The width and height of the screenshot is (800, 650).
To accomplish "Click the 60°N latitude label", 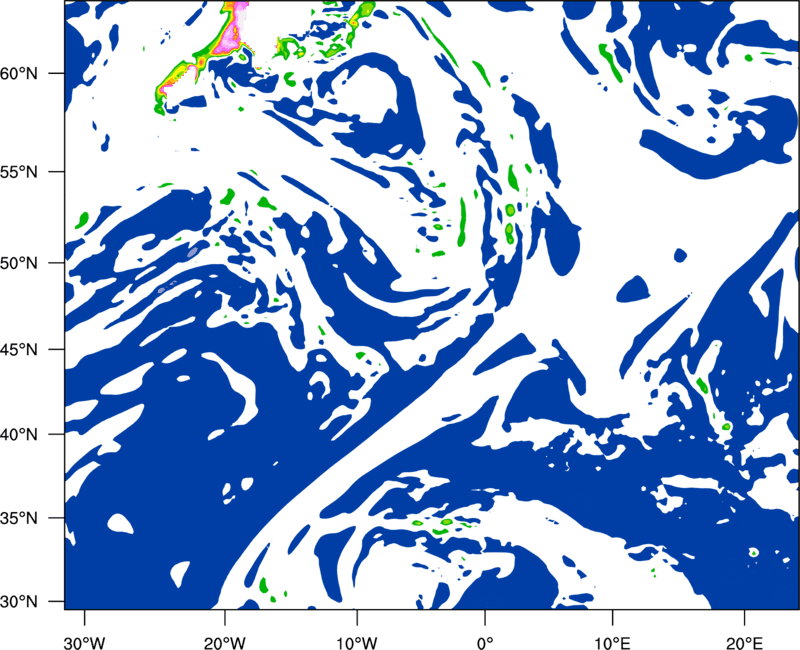I will [19, 74].
